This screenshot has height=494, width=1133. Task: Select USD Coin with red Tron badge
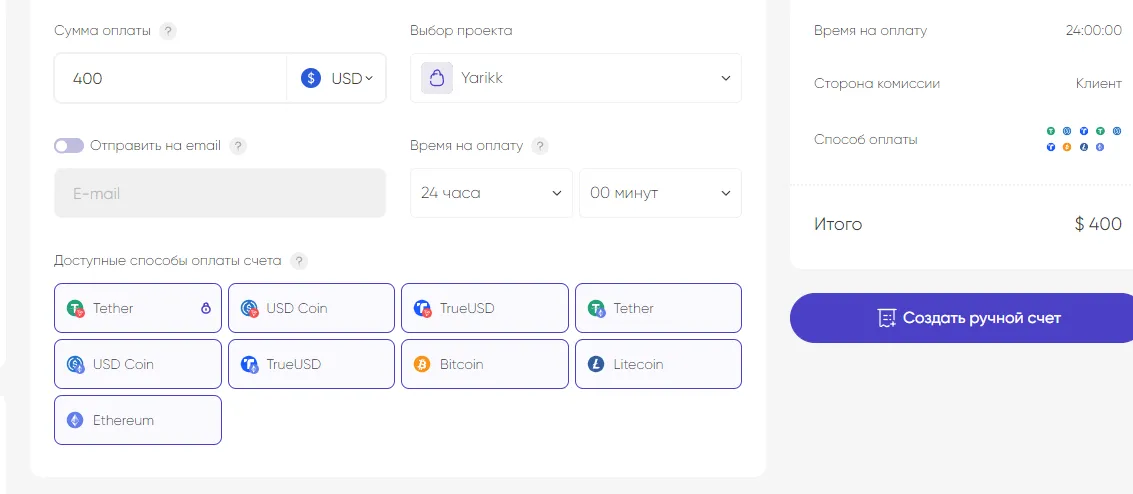click(311, 308)
